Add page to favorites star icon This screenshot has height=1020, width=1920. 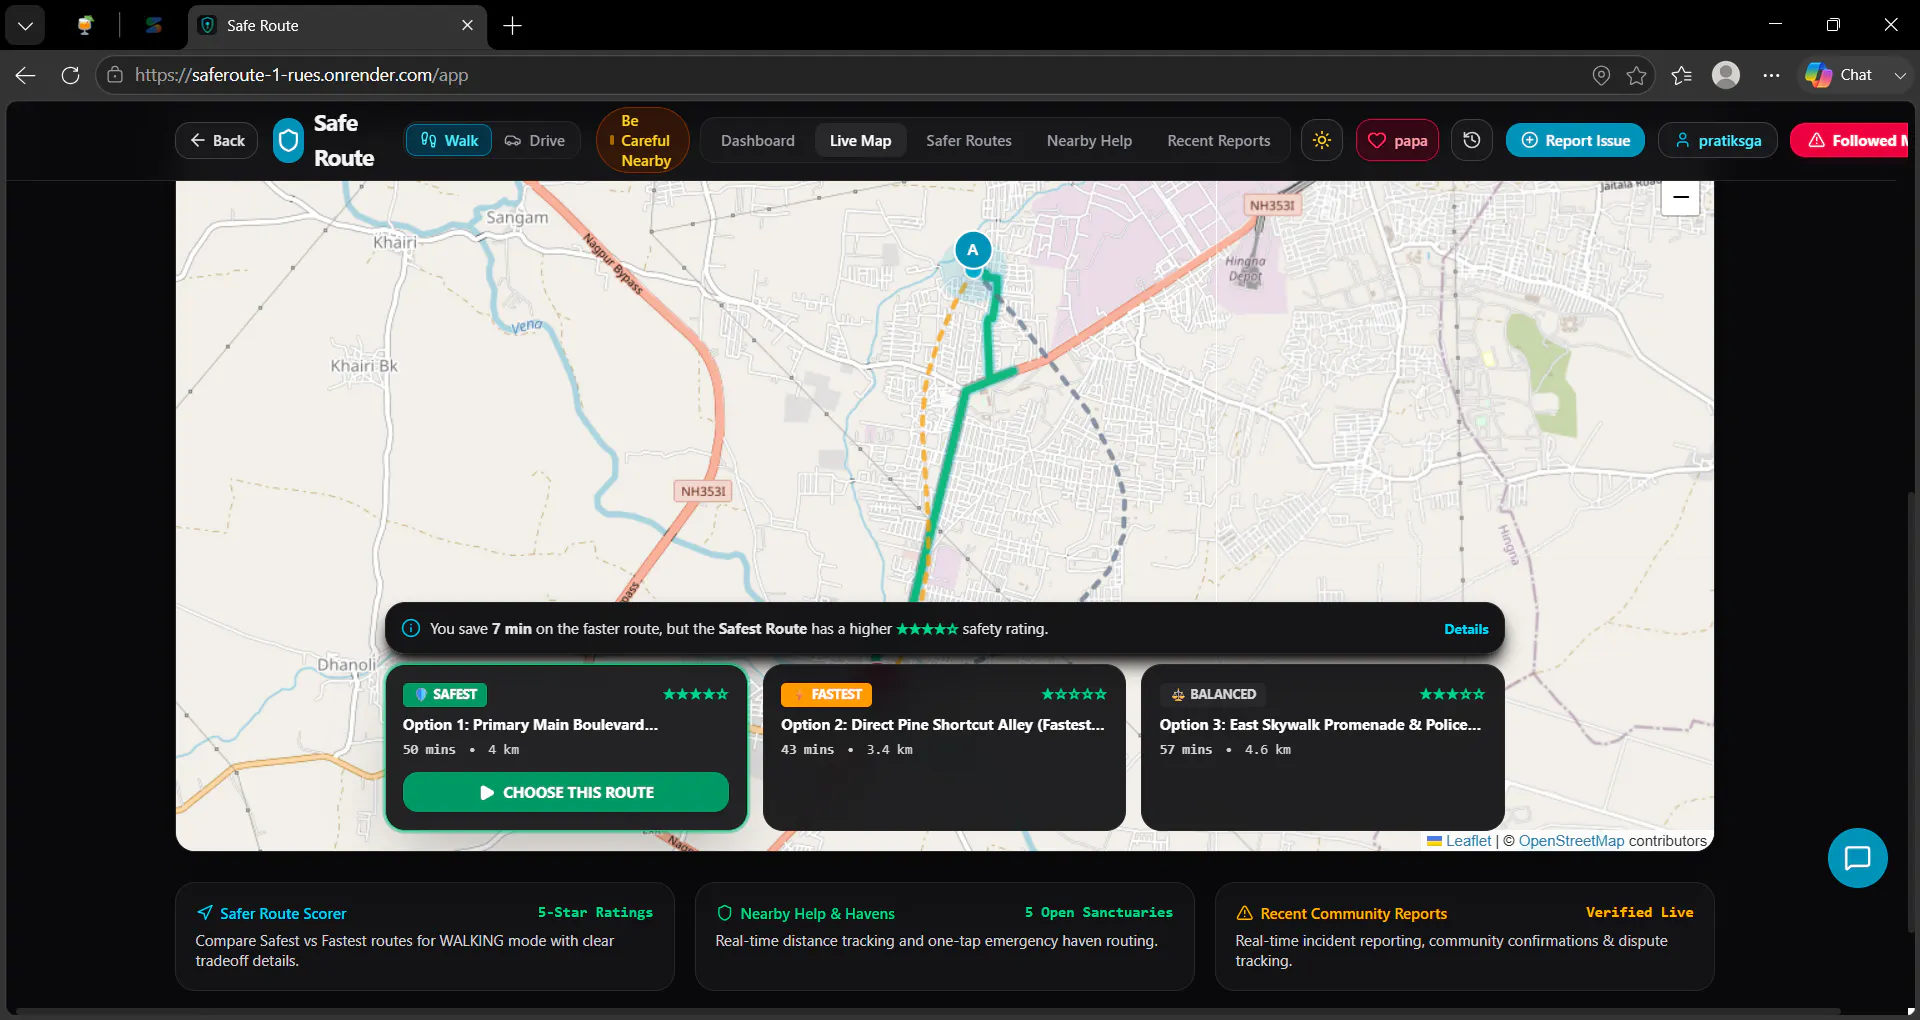(x=1636, y=75)
